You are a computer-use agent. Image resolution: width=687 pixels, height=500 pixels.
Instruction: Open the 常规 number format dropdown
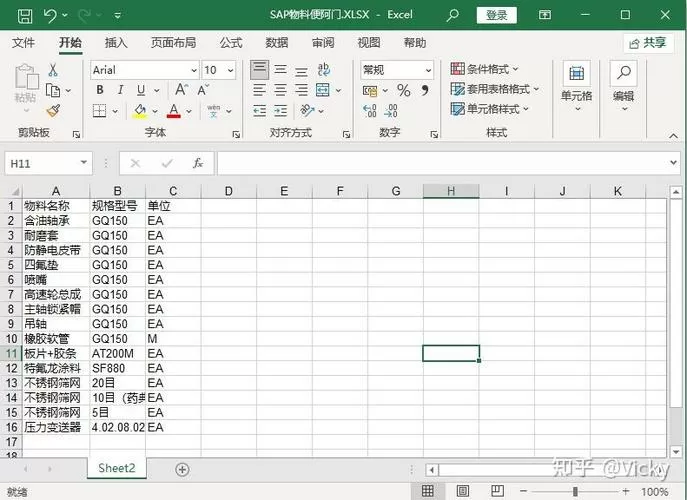pos(428,70)
